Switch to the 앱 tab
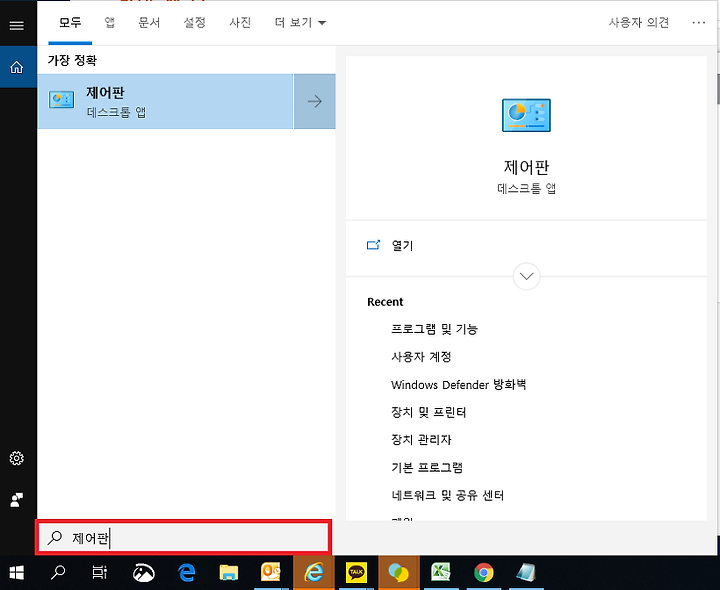The width and height of the screenshot is (720, 590). pos(109,22)
